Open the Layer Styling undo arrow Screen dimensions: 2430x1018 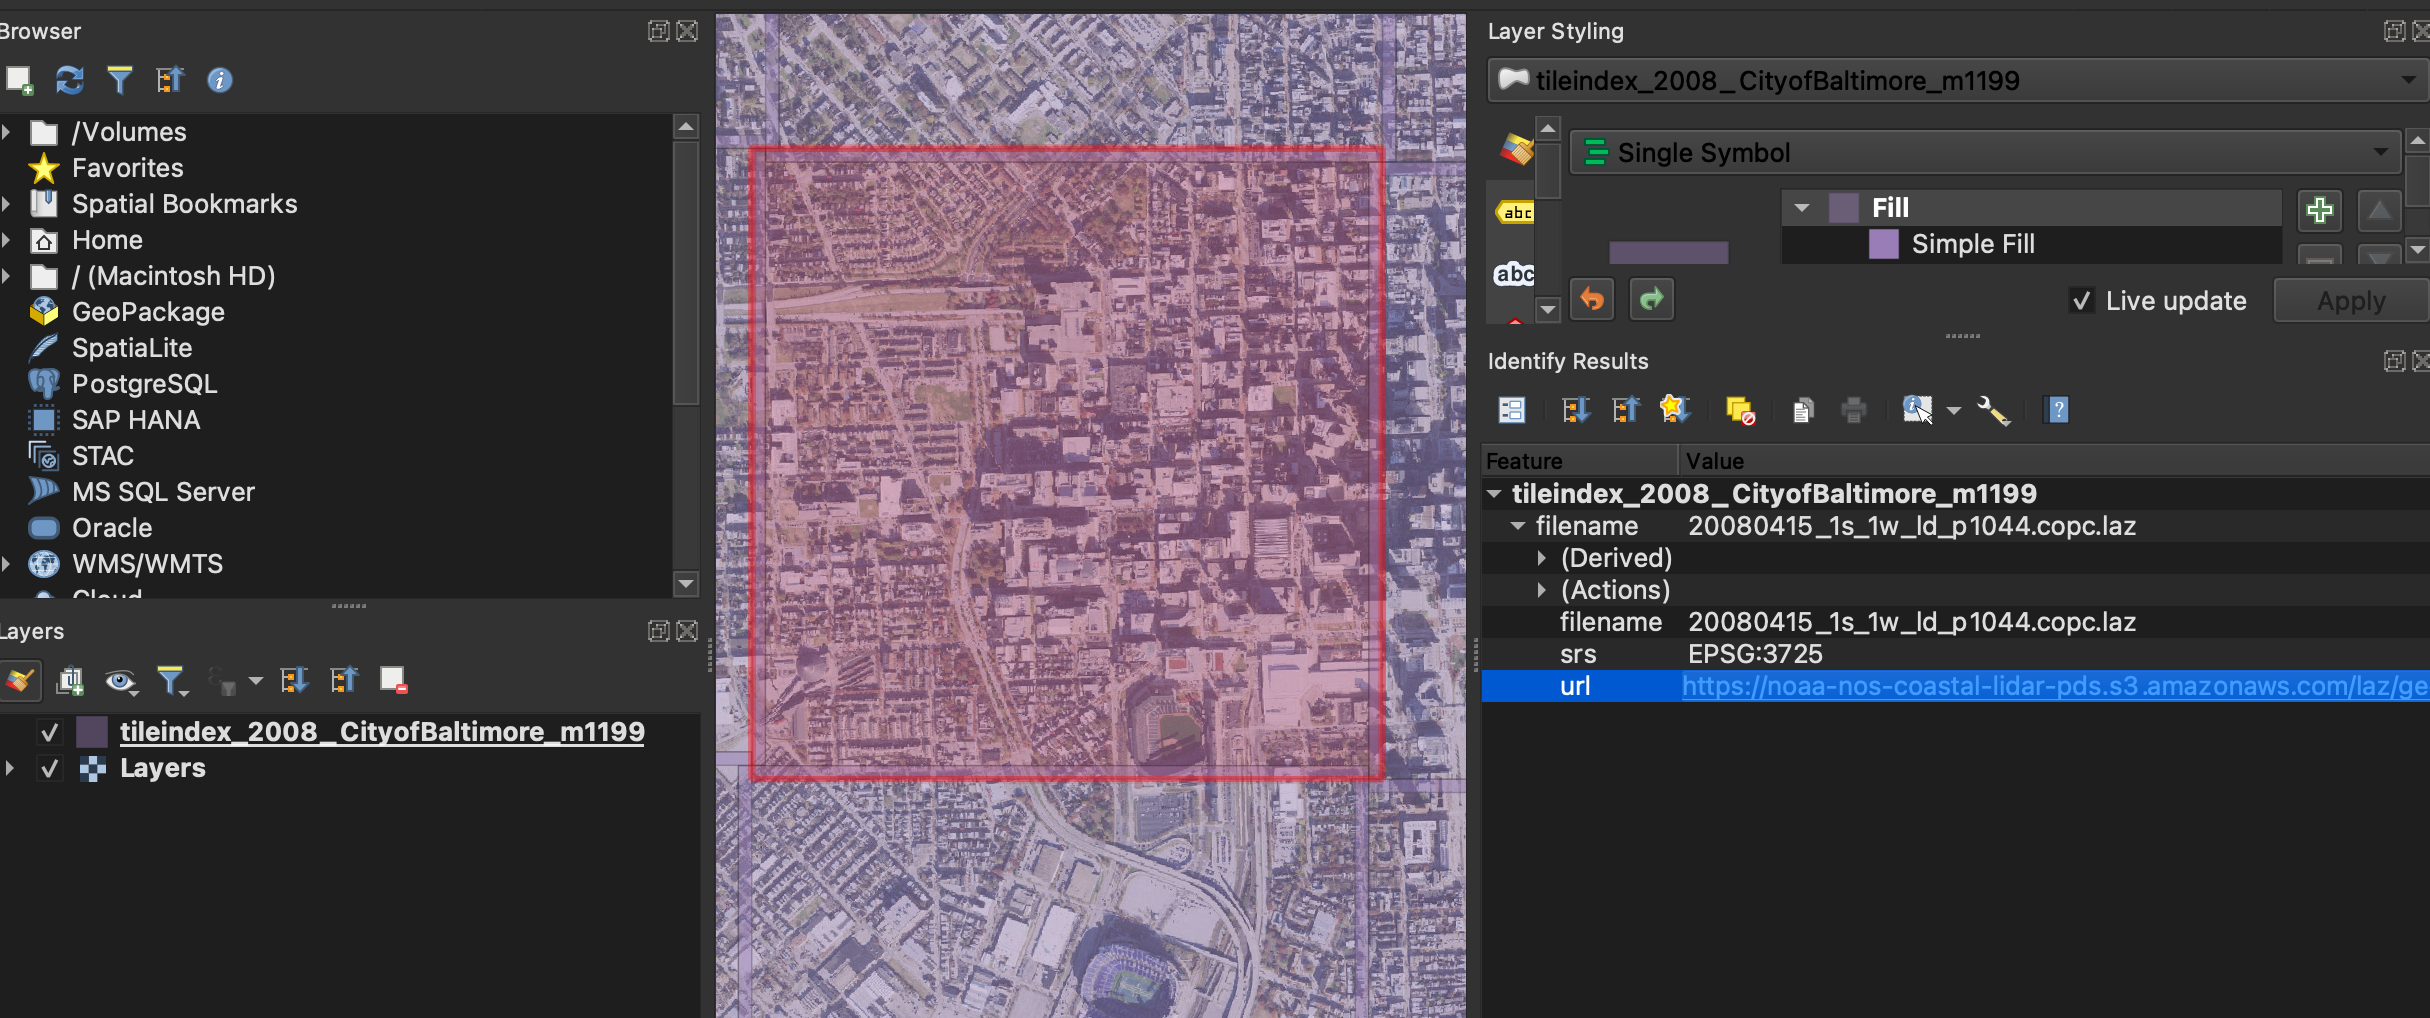coord(1591,298)
